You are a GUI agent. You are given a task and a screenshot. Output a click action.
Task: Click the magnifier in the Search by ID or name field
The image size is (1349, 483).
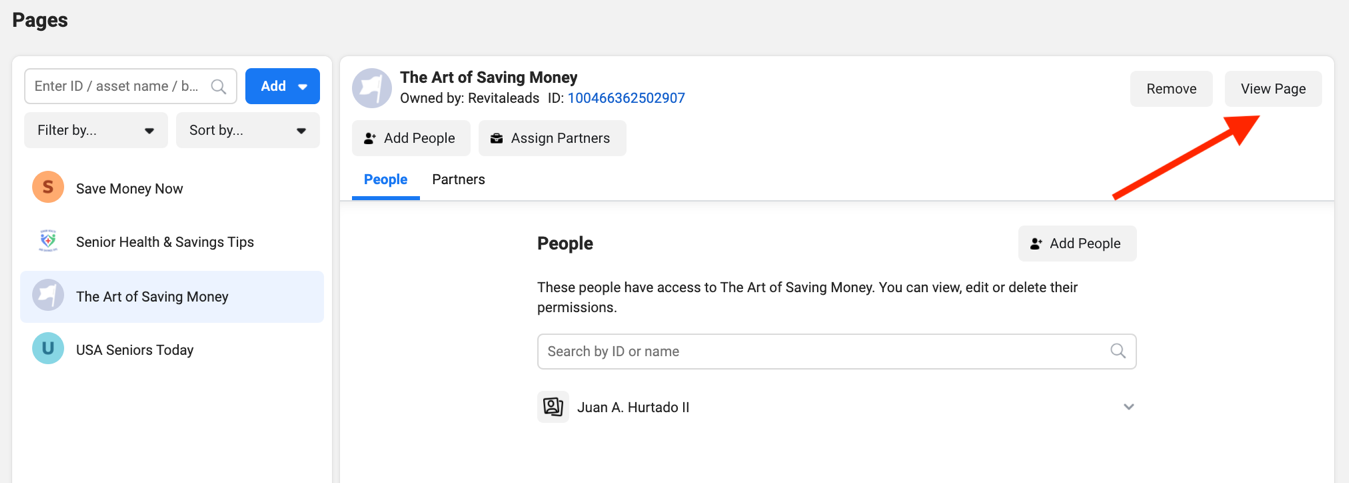1118,351
